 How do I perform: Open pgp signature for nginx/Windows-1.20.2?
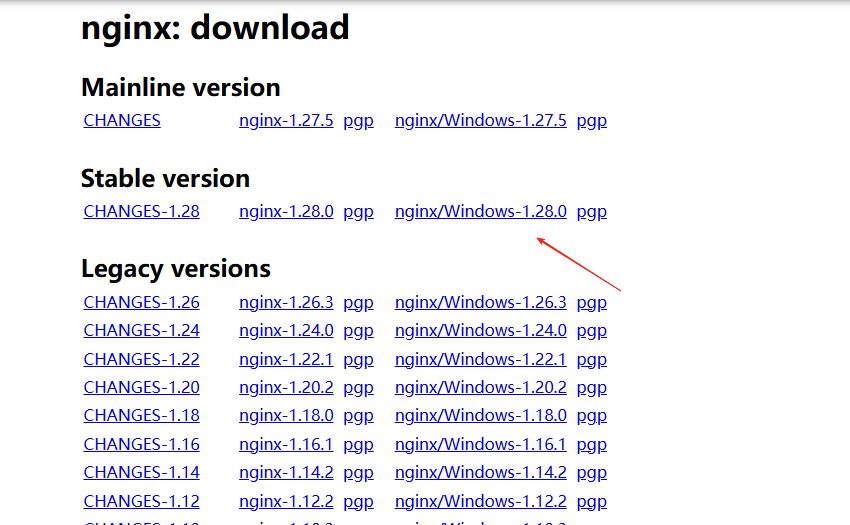click(591, 388)
